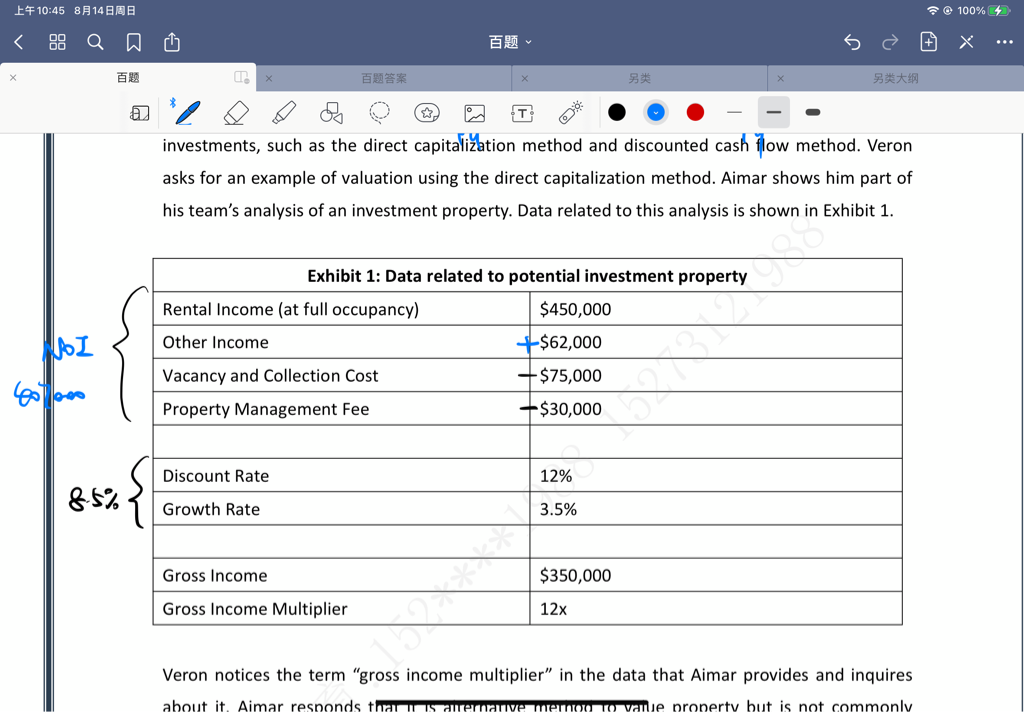Select the Lasso tool
Viewport: 1024px width, 712px height.
[379, 112]
